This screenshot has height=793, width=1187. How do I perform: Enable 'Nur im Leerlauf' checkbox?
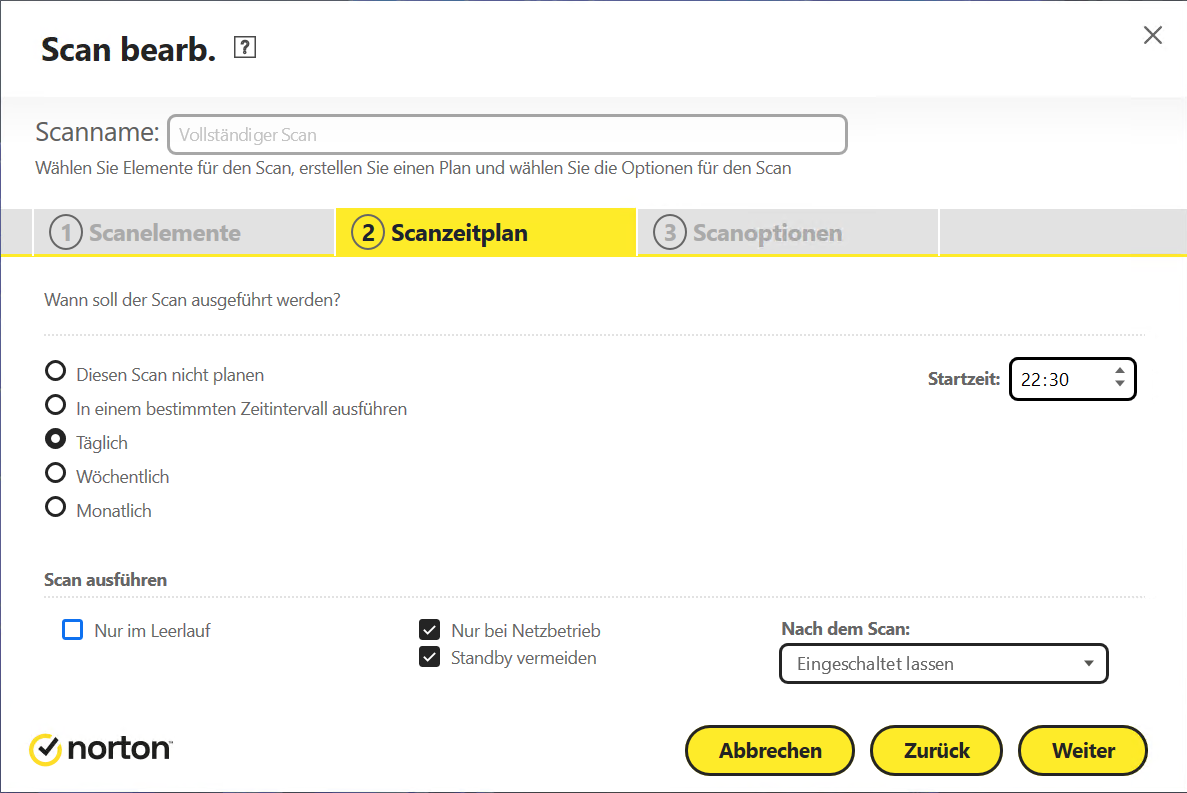[73, 630]
